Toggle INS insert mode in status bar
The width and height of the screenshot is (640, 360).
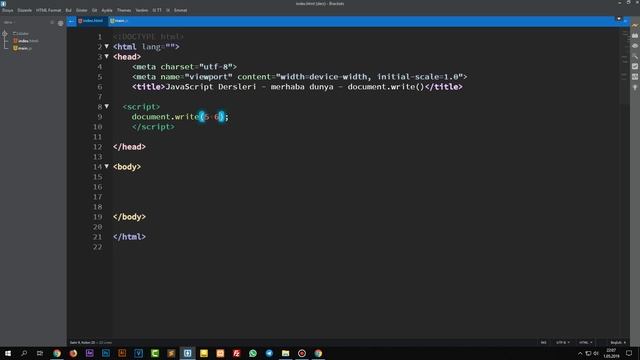(543, 342)
